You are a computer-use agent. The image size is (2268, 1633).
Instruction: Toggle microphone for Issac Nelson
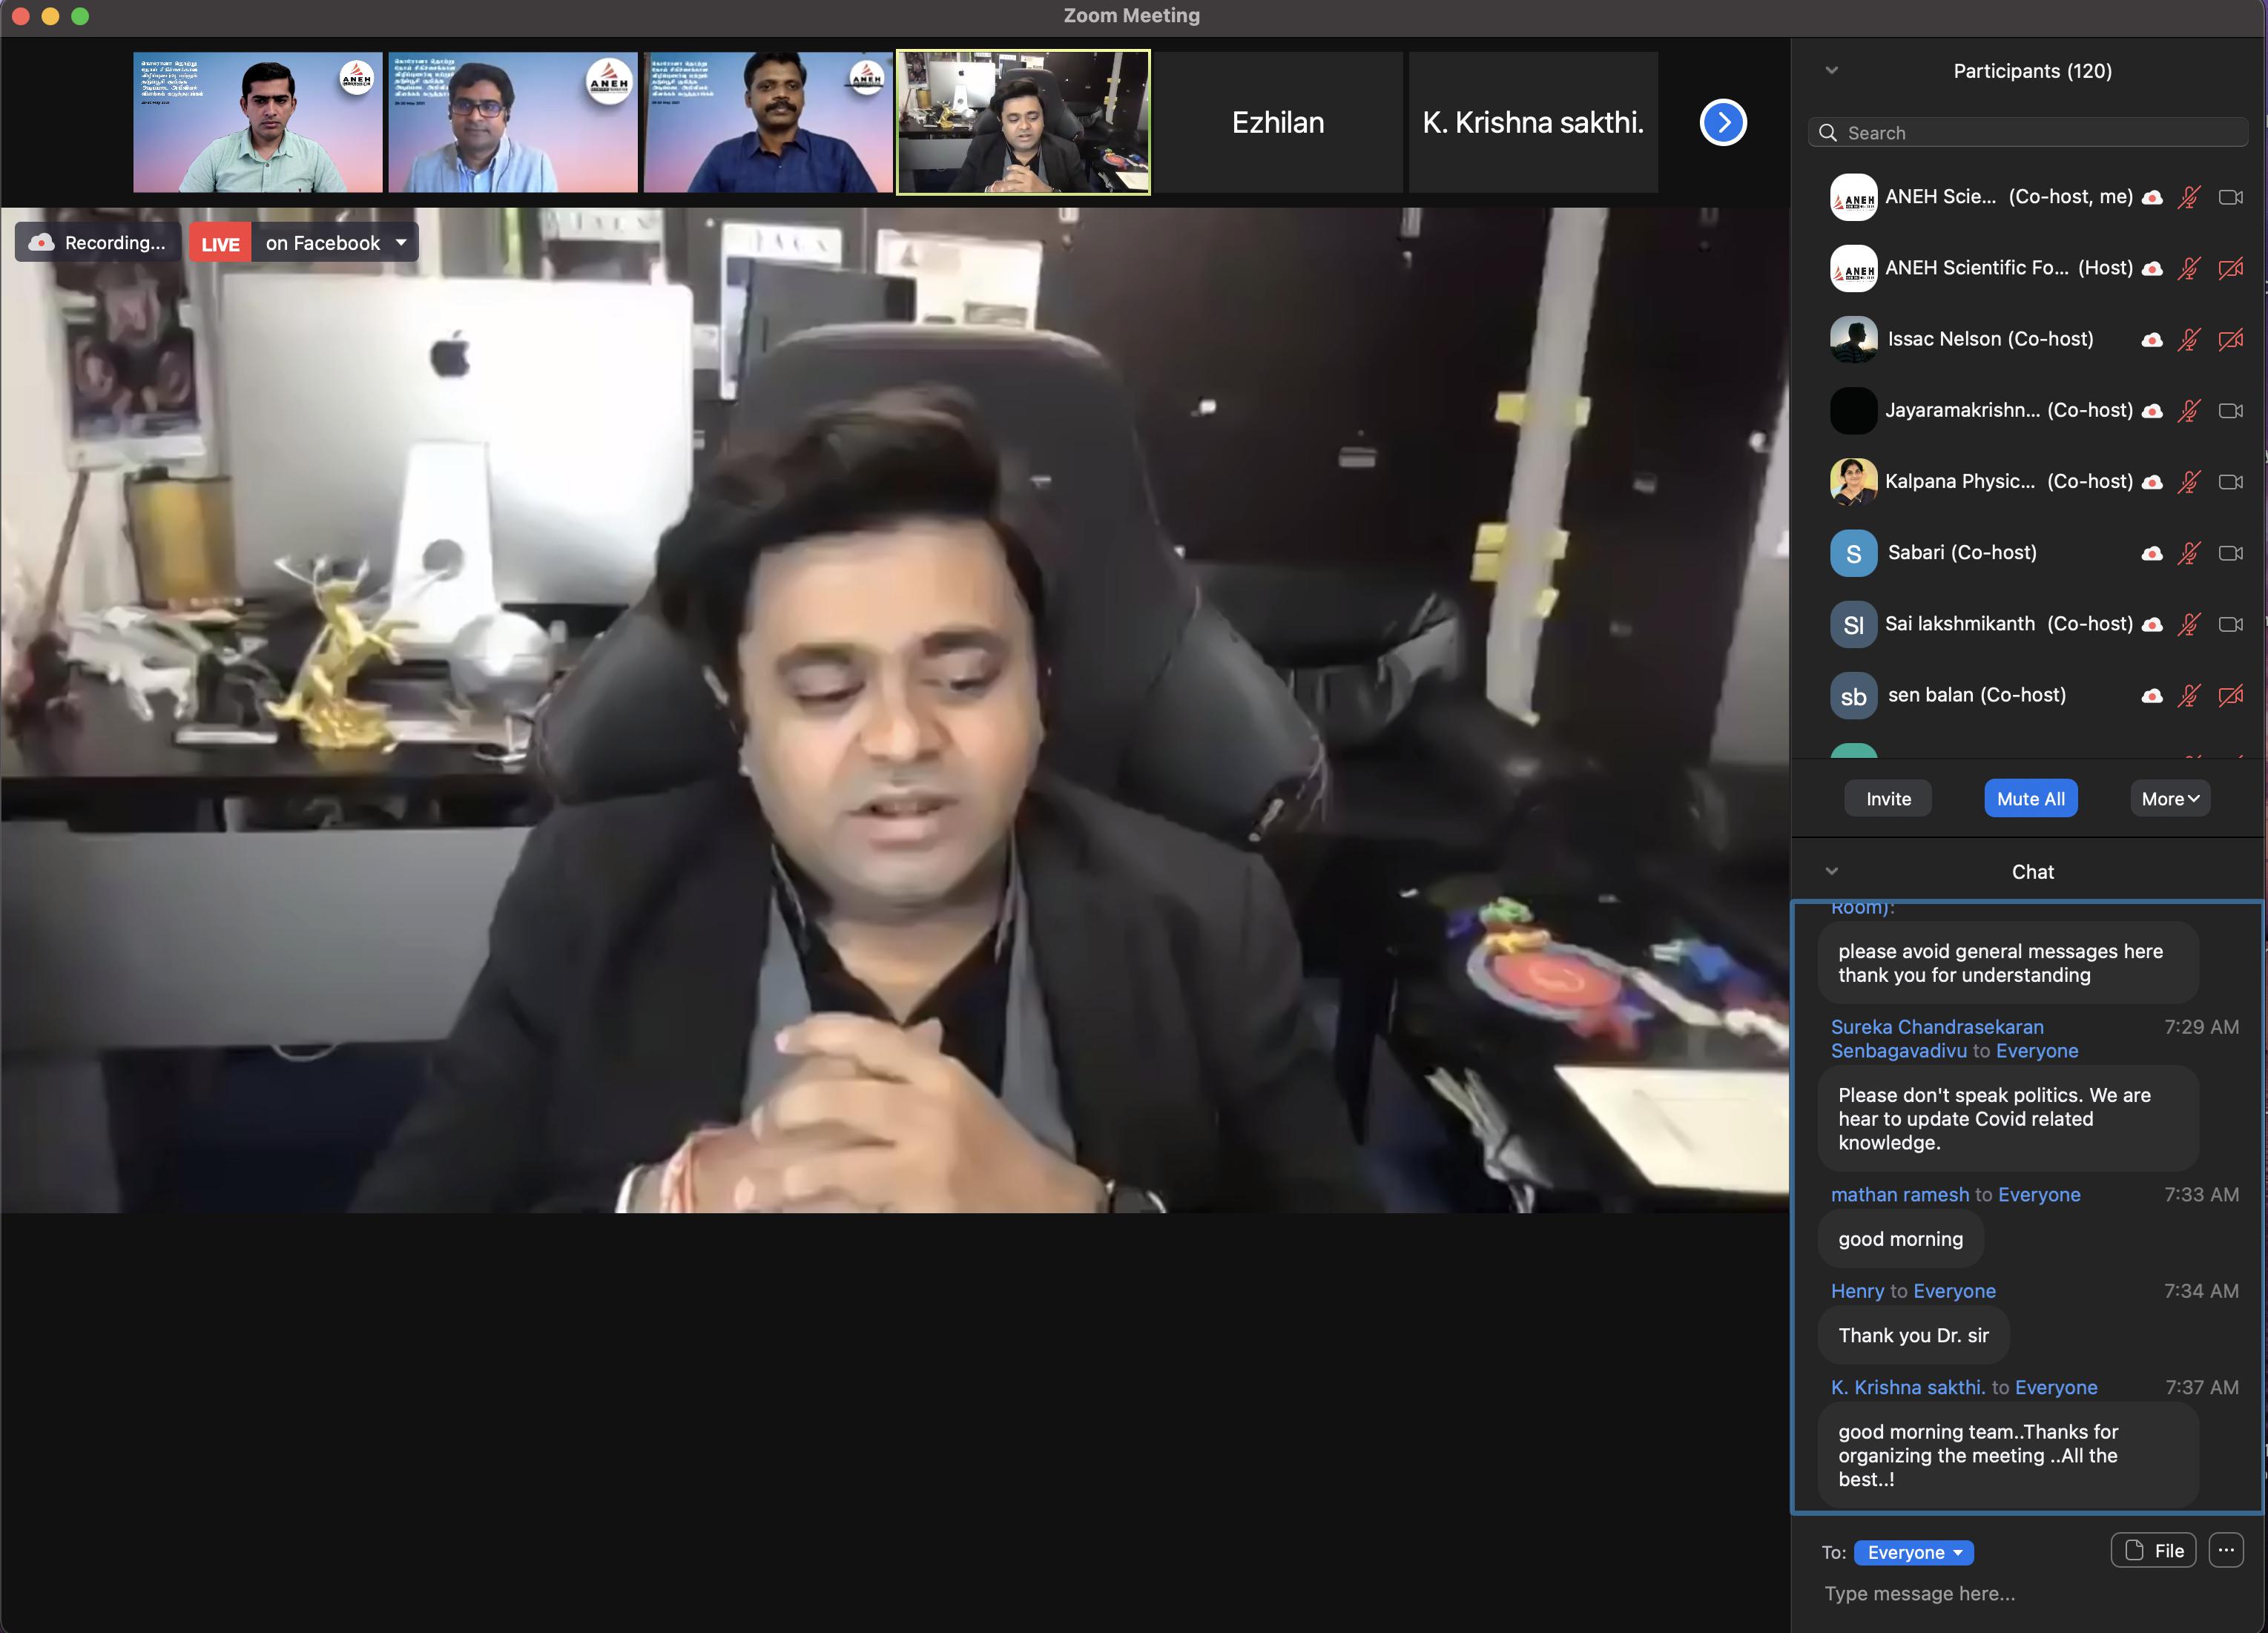(x=2189, y=340)
